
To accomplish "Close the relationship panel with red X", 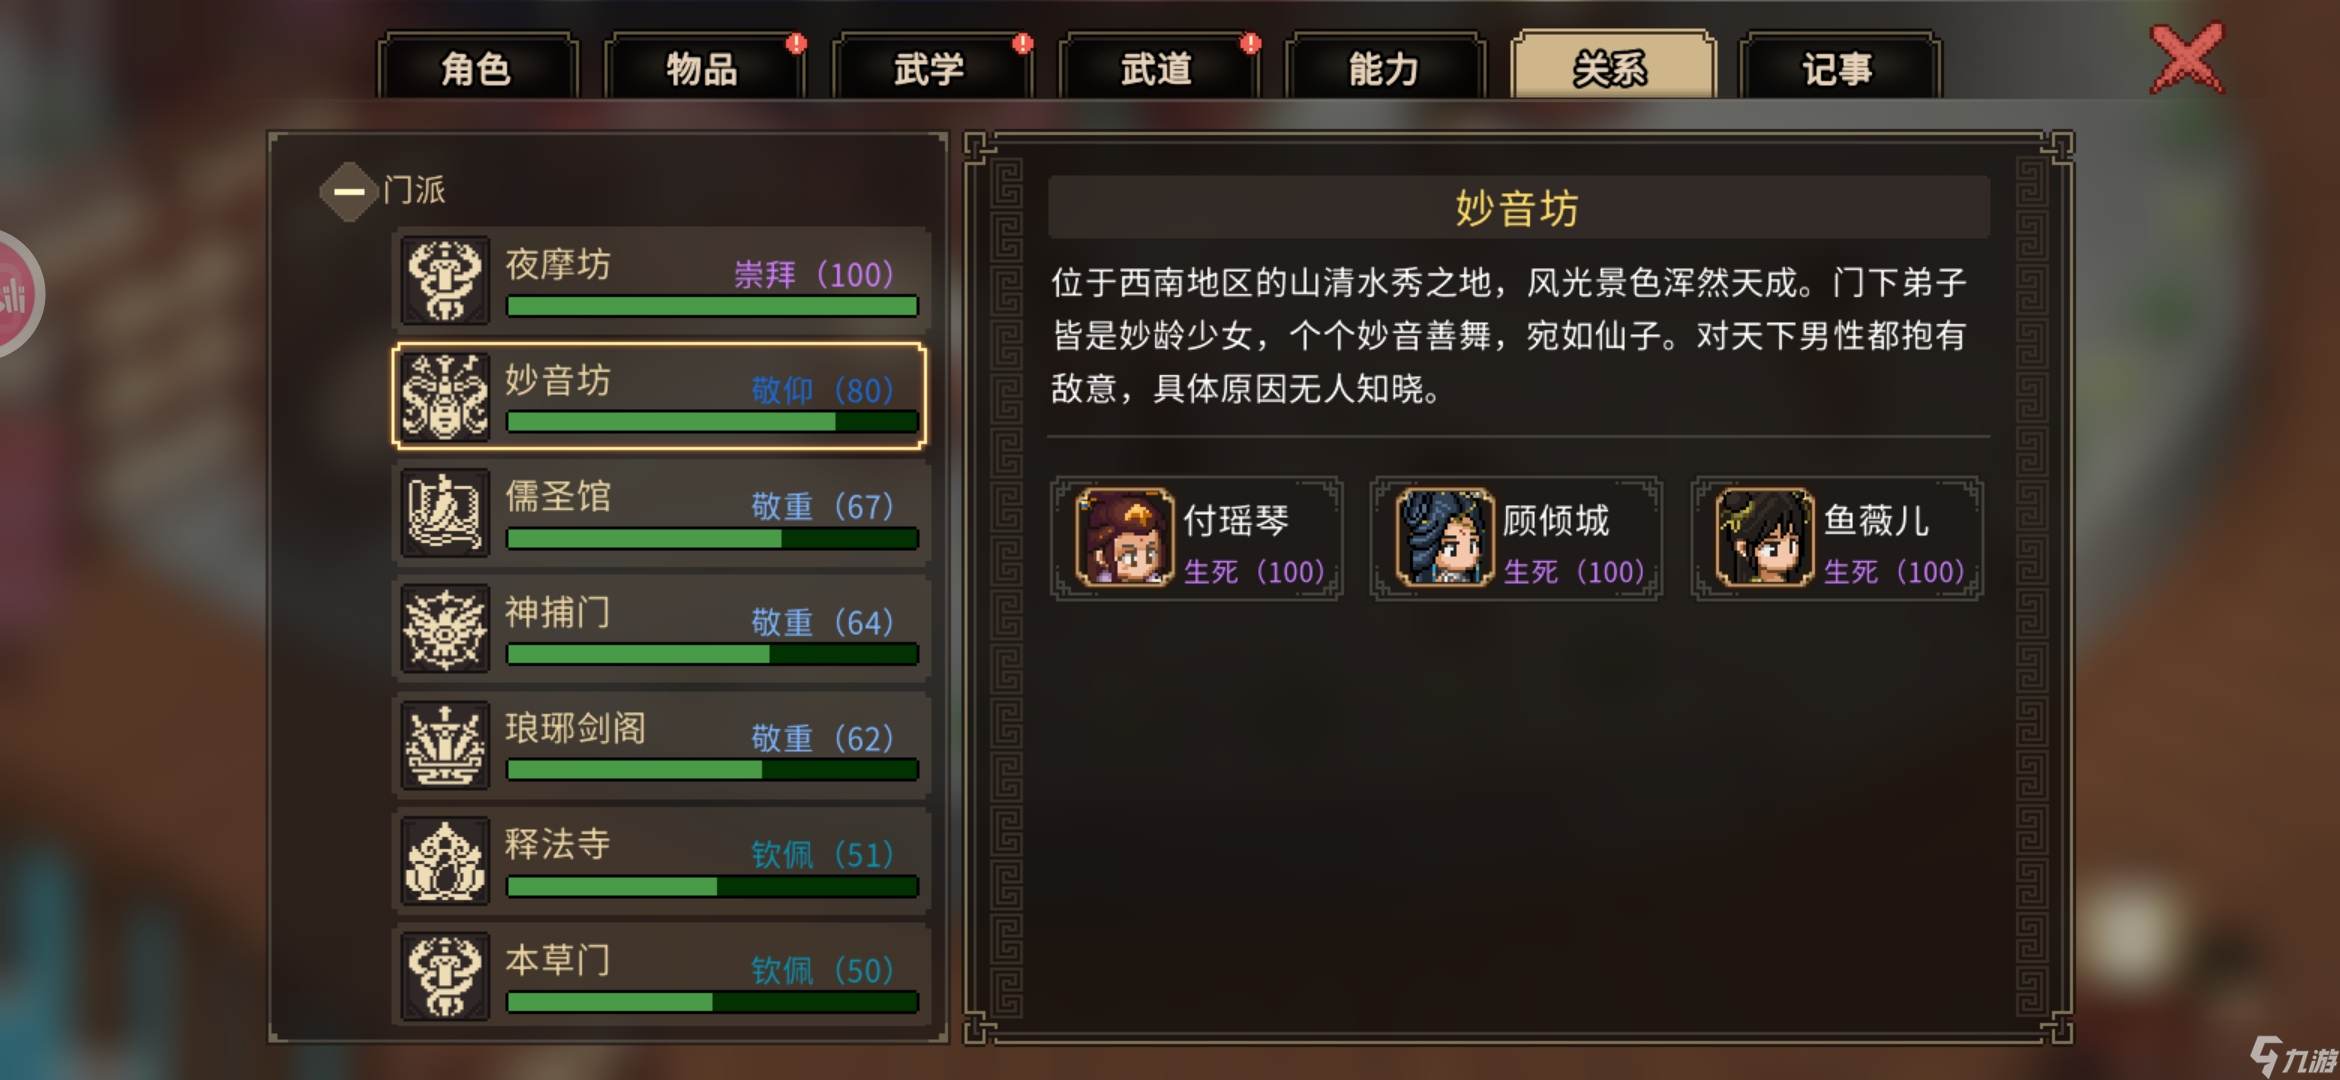I will tap(2187, 59).
